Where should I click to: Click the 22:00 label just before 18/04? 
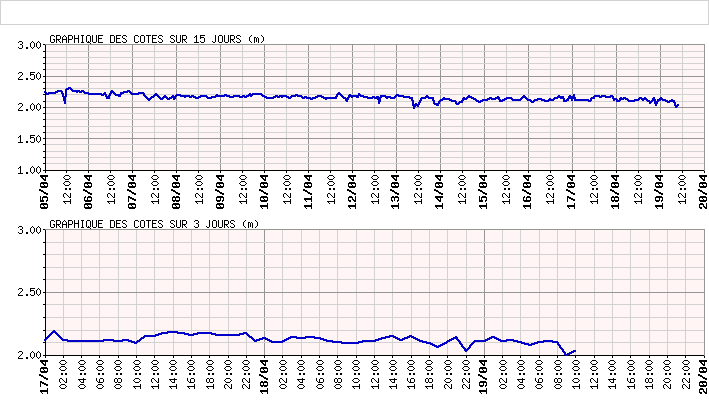(246, 374)
